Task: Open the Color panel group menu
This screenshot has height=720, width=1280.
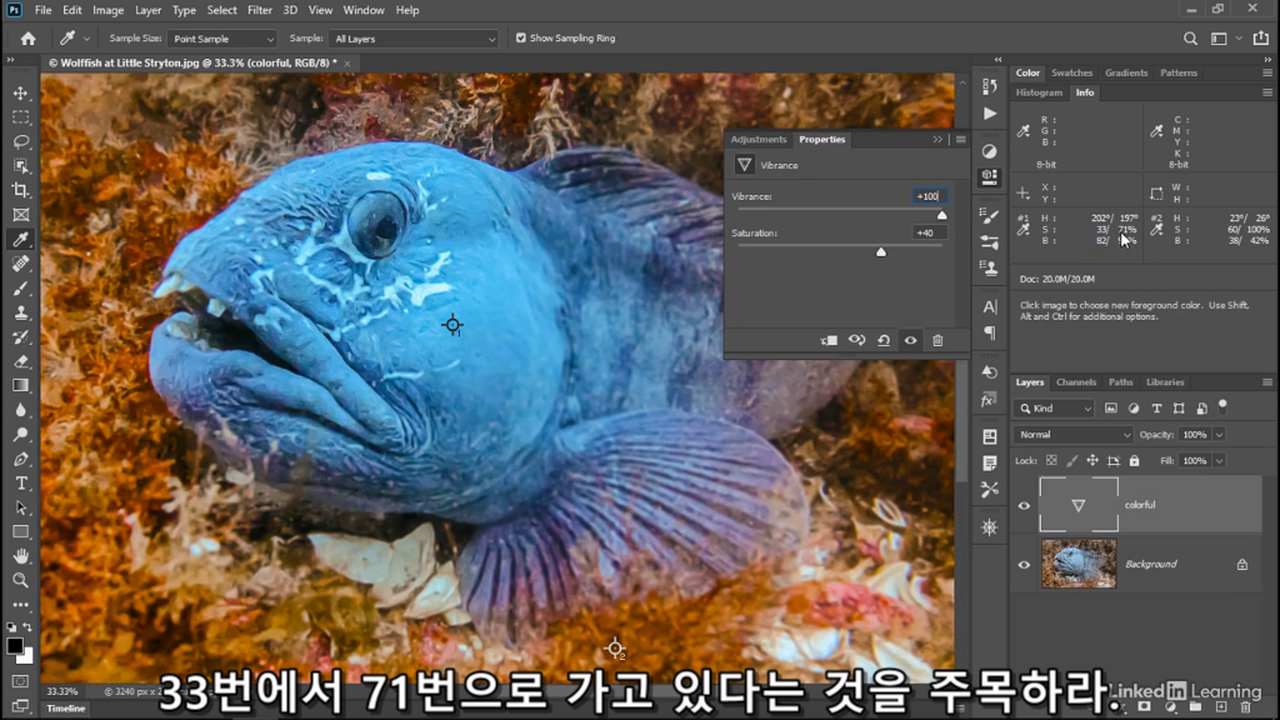Action: 1268,73
